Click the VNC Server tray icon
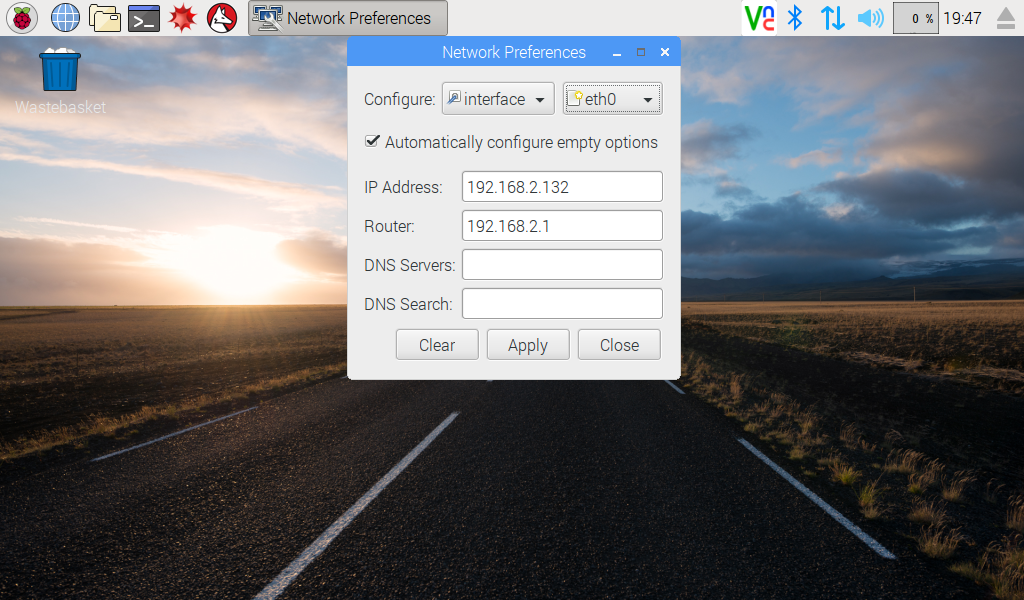 [x=760, y=18]
